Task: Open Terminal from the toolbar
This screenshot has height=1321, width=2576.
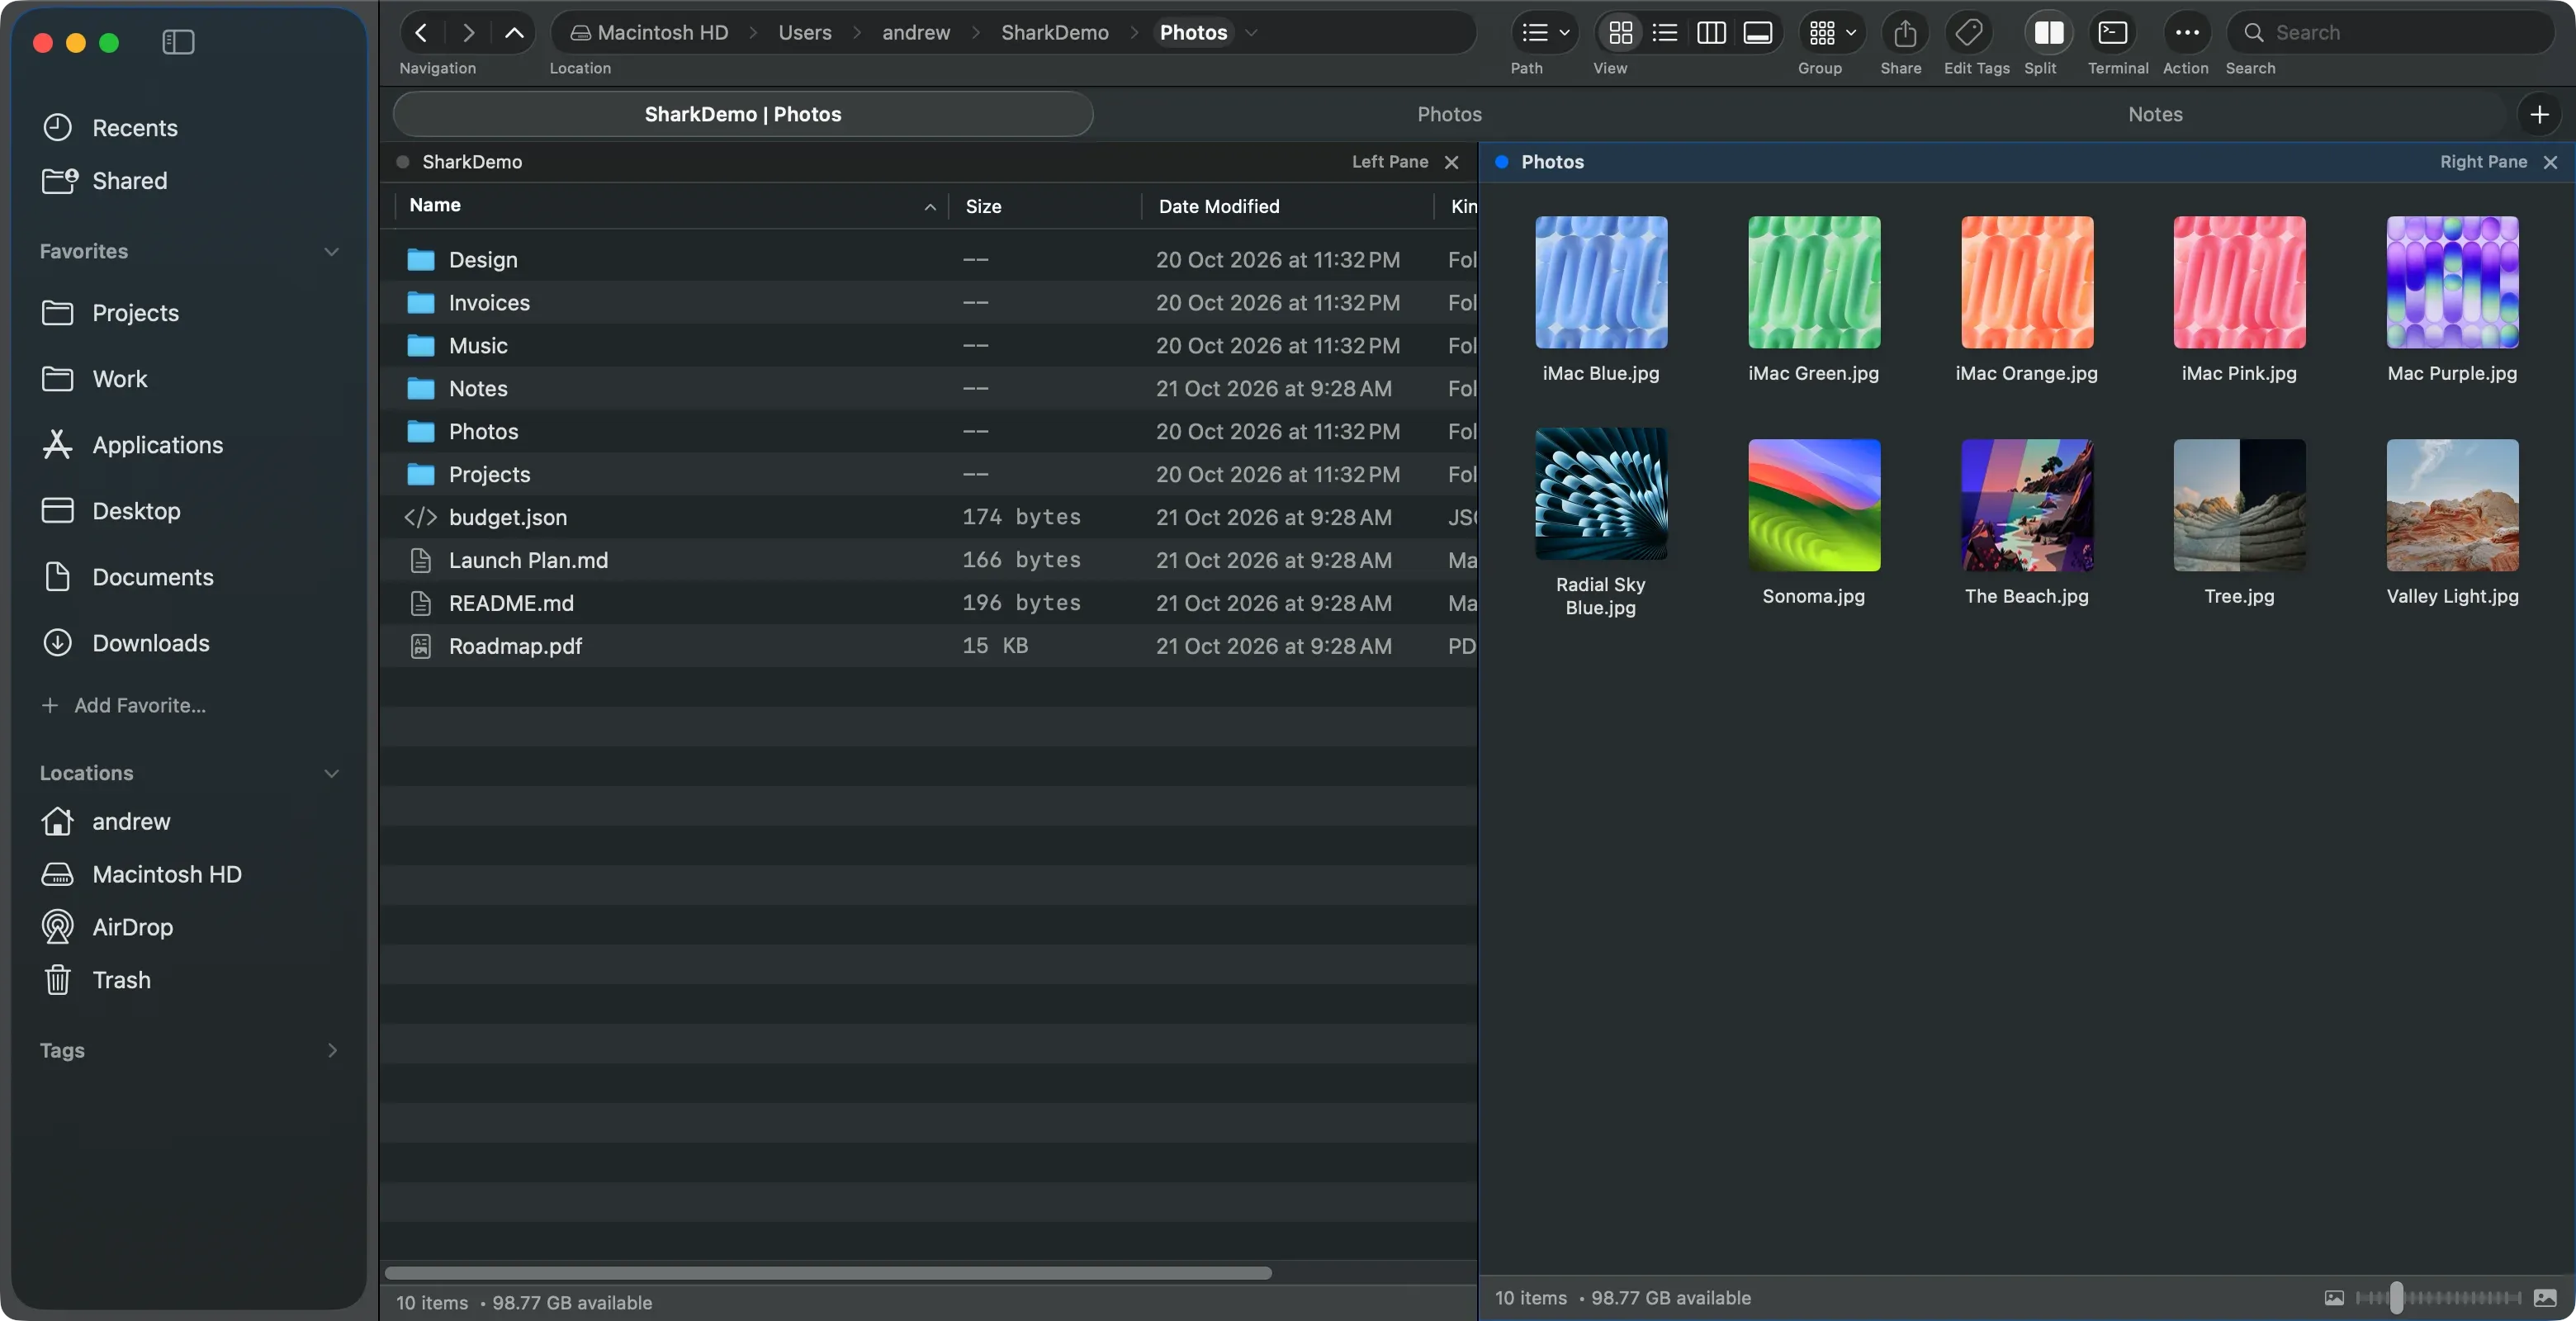Action: 2112,33
